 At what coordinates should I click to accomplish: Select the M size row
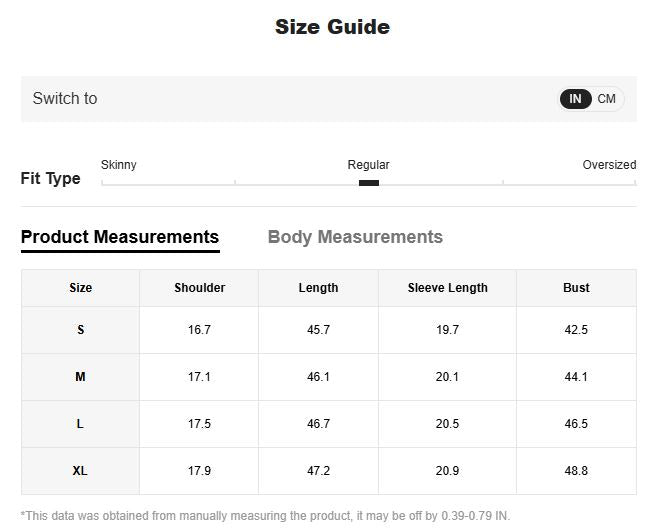pyautogui.click(x=329, y=377)
